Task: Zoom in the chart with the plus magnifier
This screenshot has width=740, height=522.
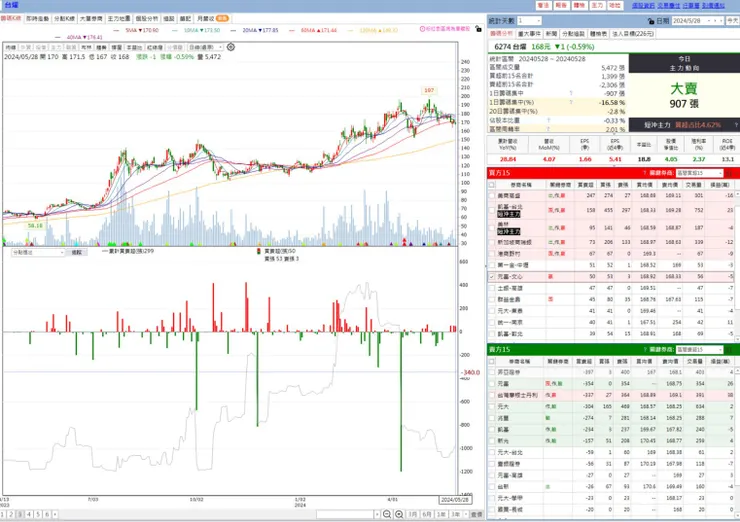Action: pos(399,514)
